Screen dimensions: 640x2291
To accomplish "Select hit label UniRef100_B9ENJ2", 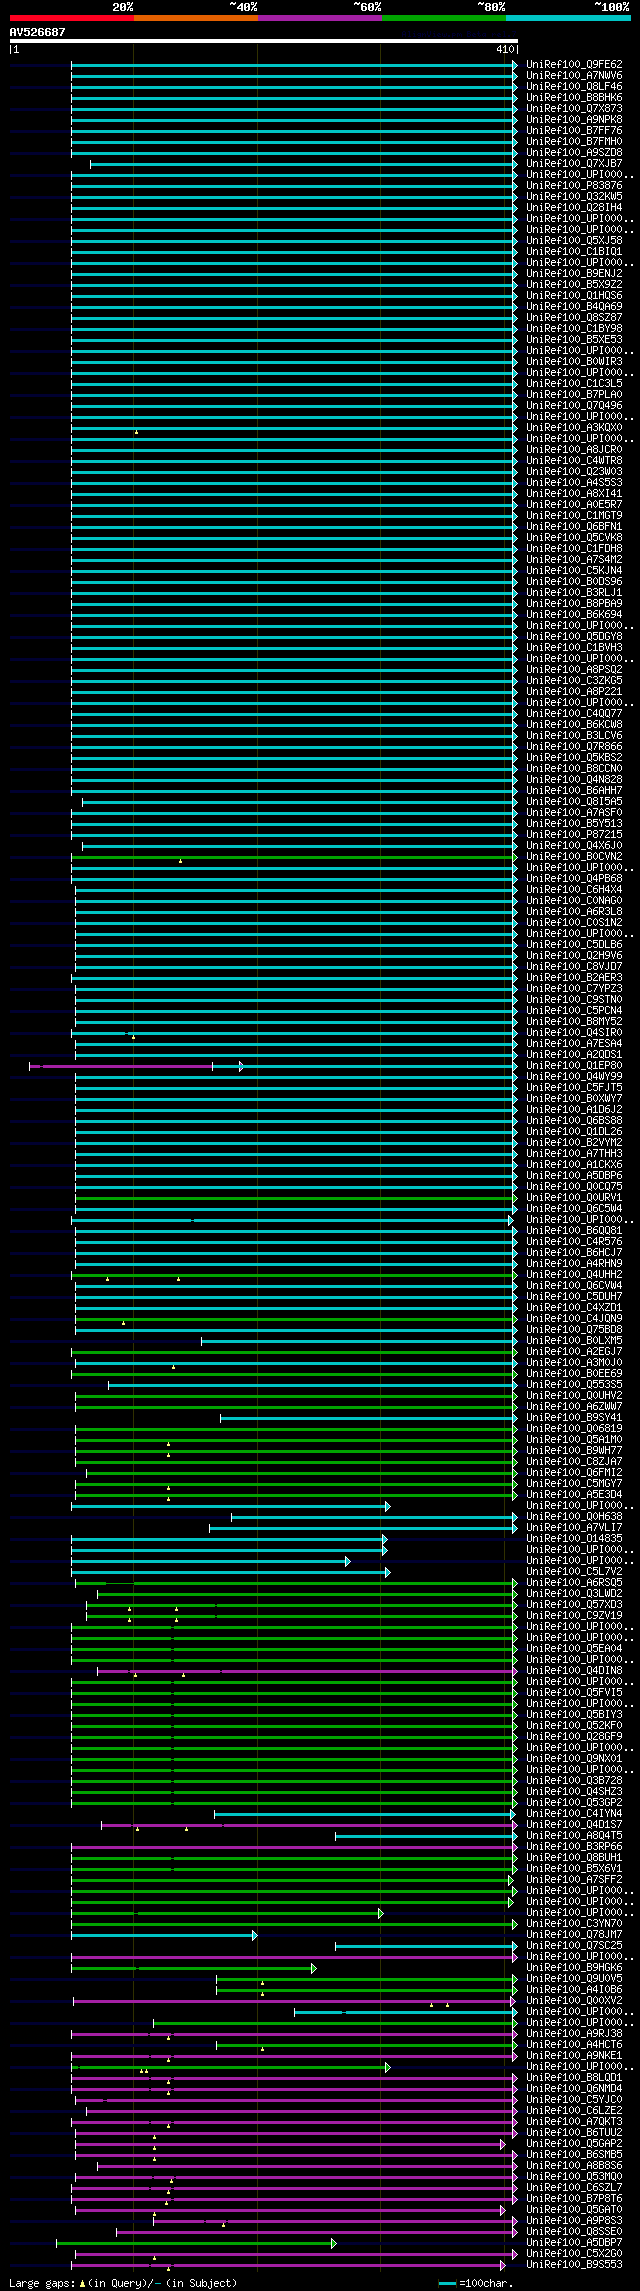I will point(574,274).
